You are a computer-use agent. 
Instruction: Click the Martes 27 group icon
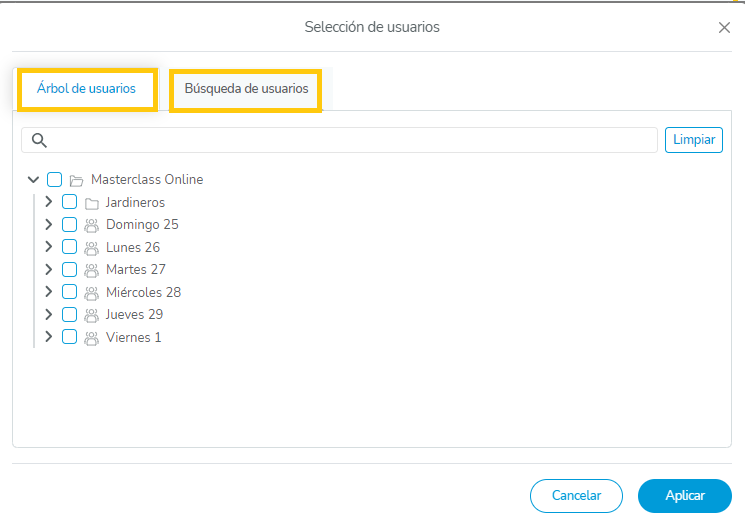91,270
